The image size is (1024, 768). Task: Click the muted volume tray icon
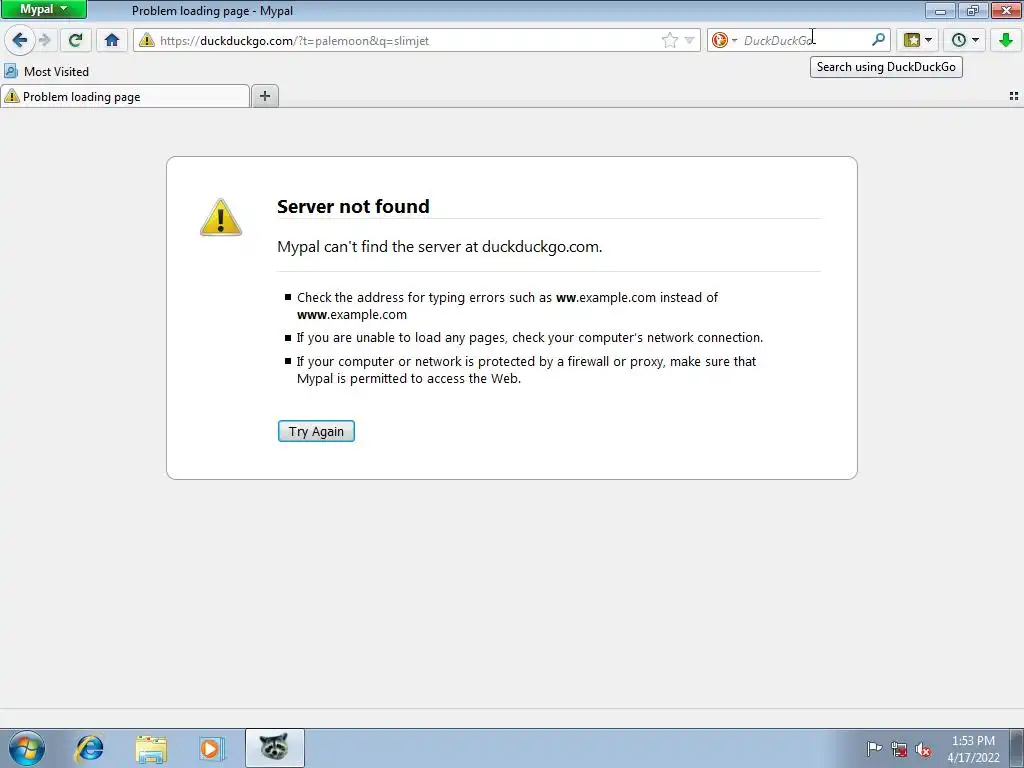pyautogui.click(x=923, y=749)
